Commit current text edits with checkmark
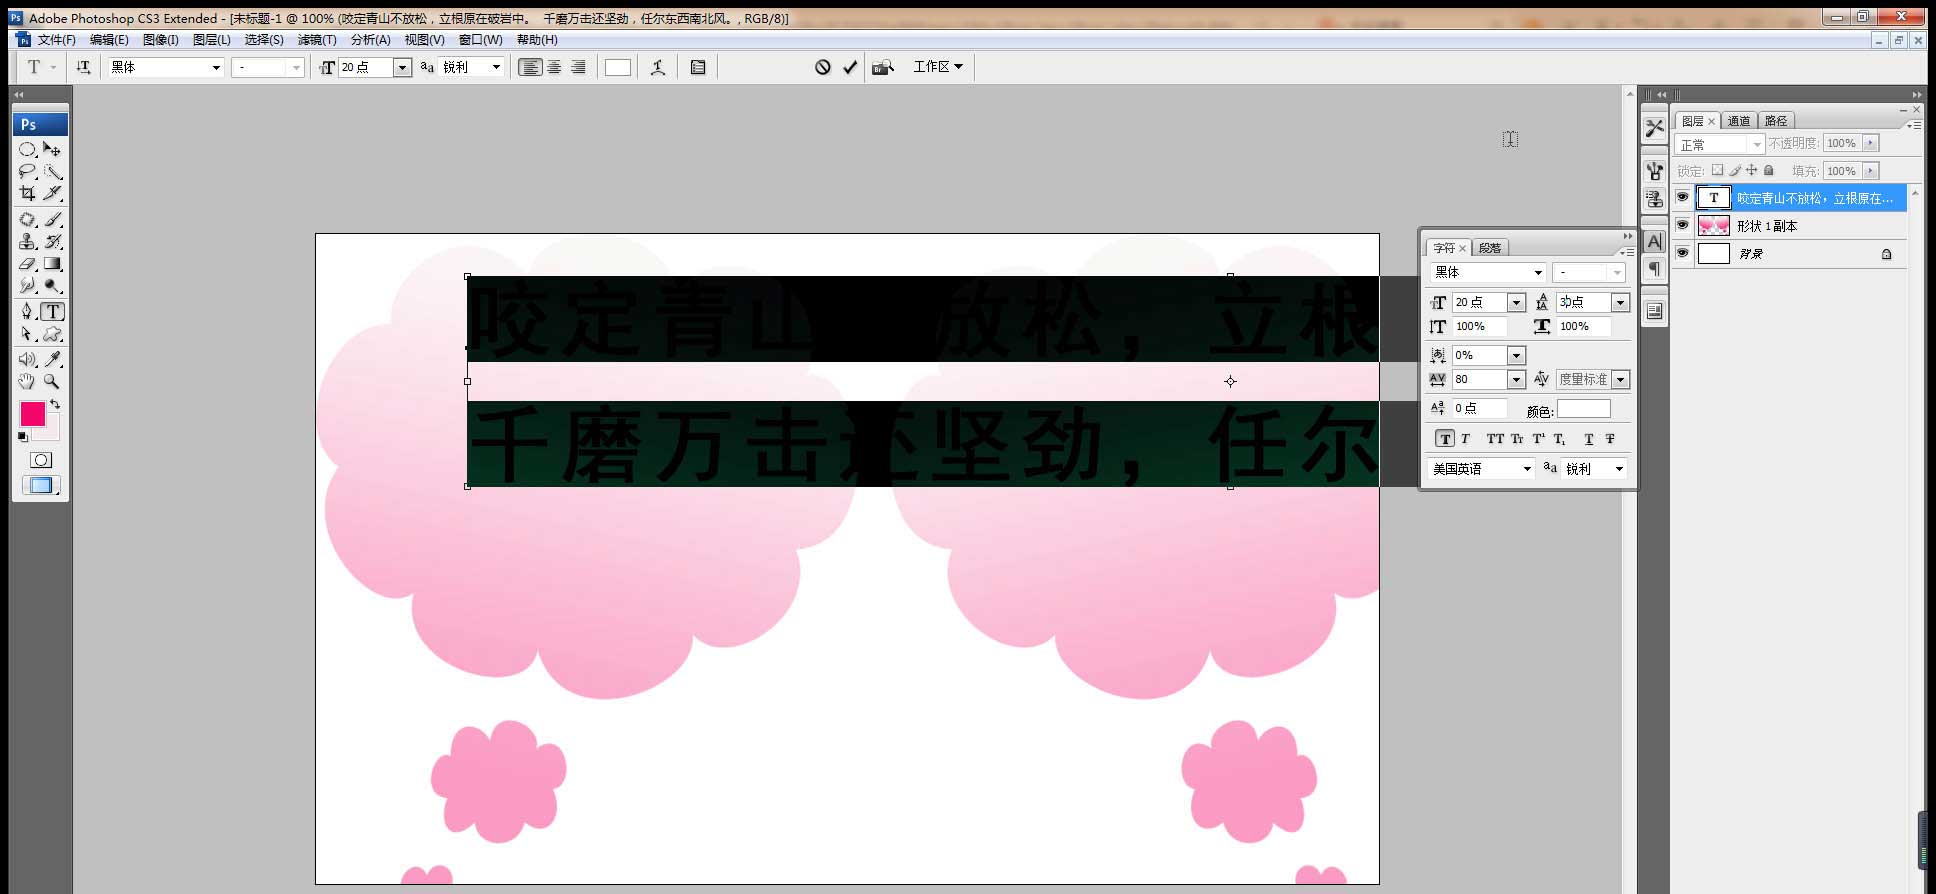 (x=850, y=67)
